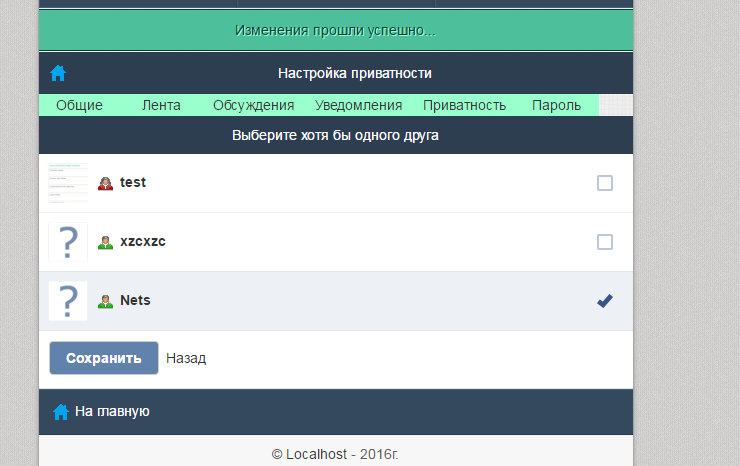740x466 pixels.
Task: Click the green user icon beside Nets
Action: tap(105, 301)
